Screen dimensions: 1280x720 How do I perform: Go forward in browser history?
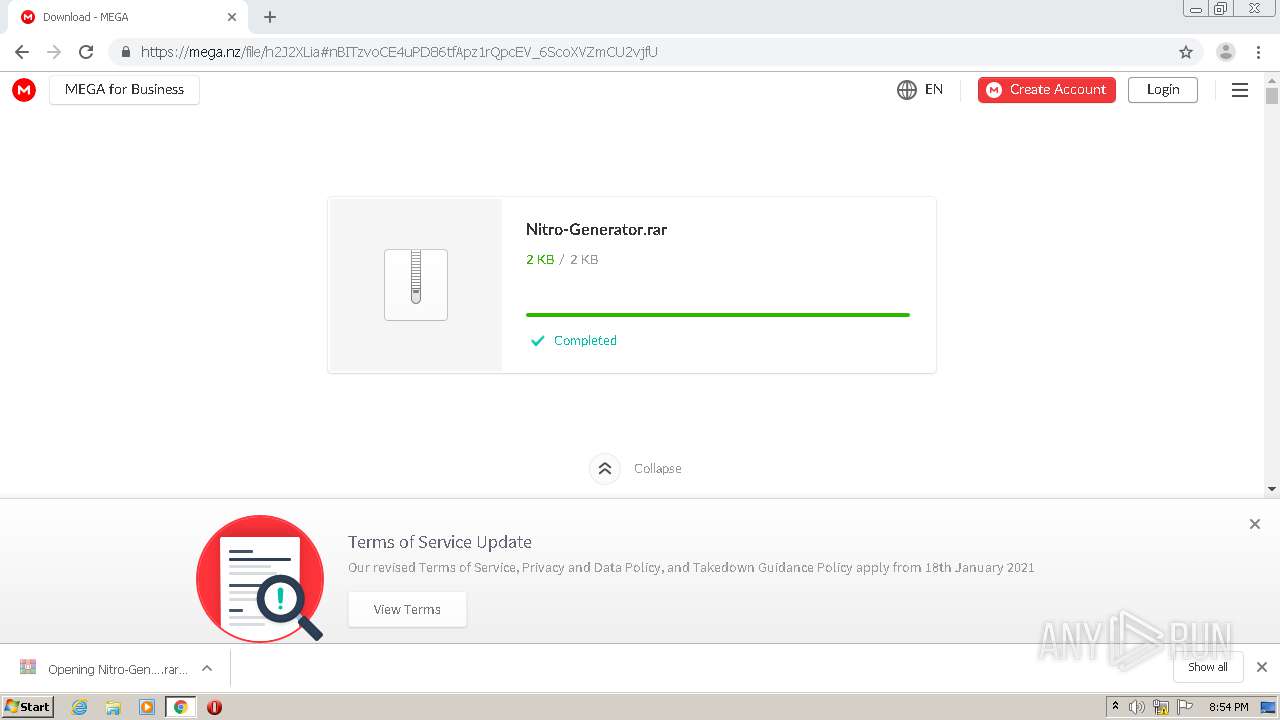(54, 52)
